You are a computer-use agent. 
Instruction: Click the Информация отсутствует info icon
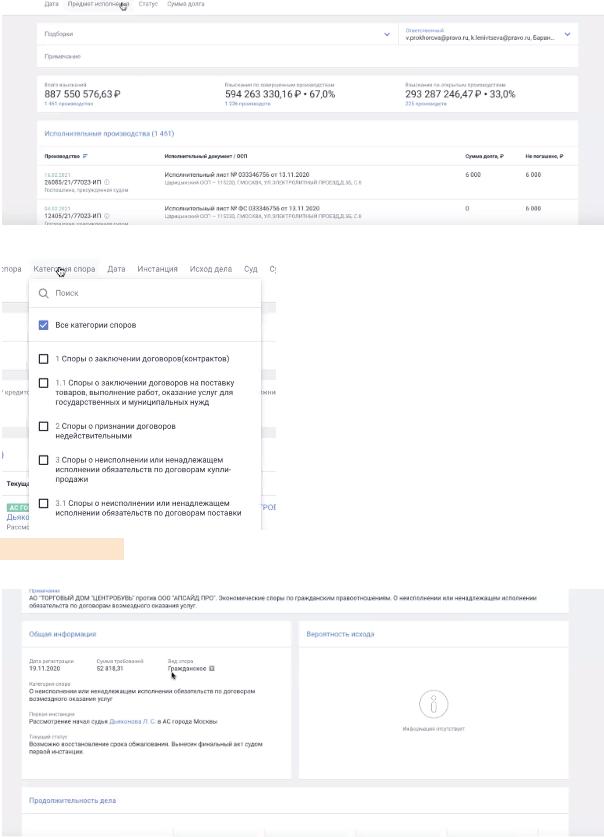[433, 705]
